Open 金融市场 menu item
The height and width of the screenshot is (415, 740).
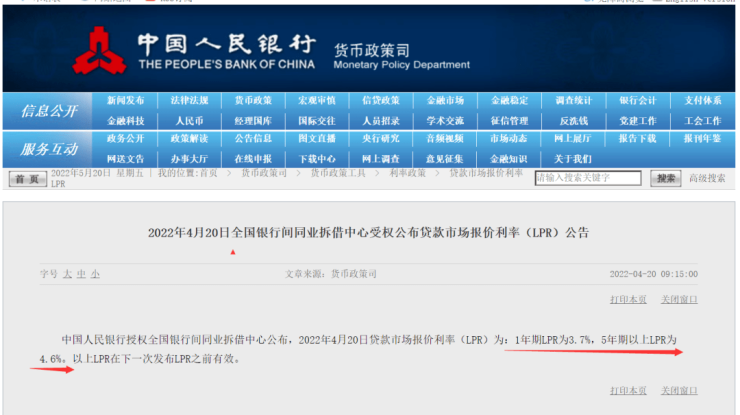coord(445,101)
